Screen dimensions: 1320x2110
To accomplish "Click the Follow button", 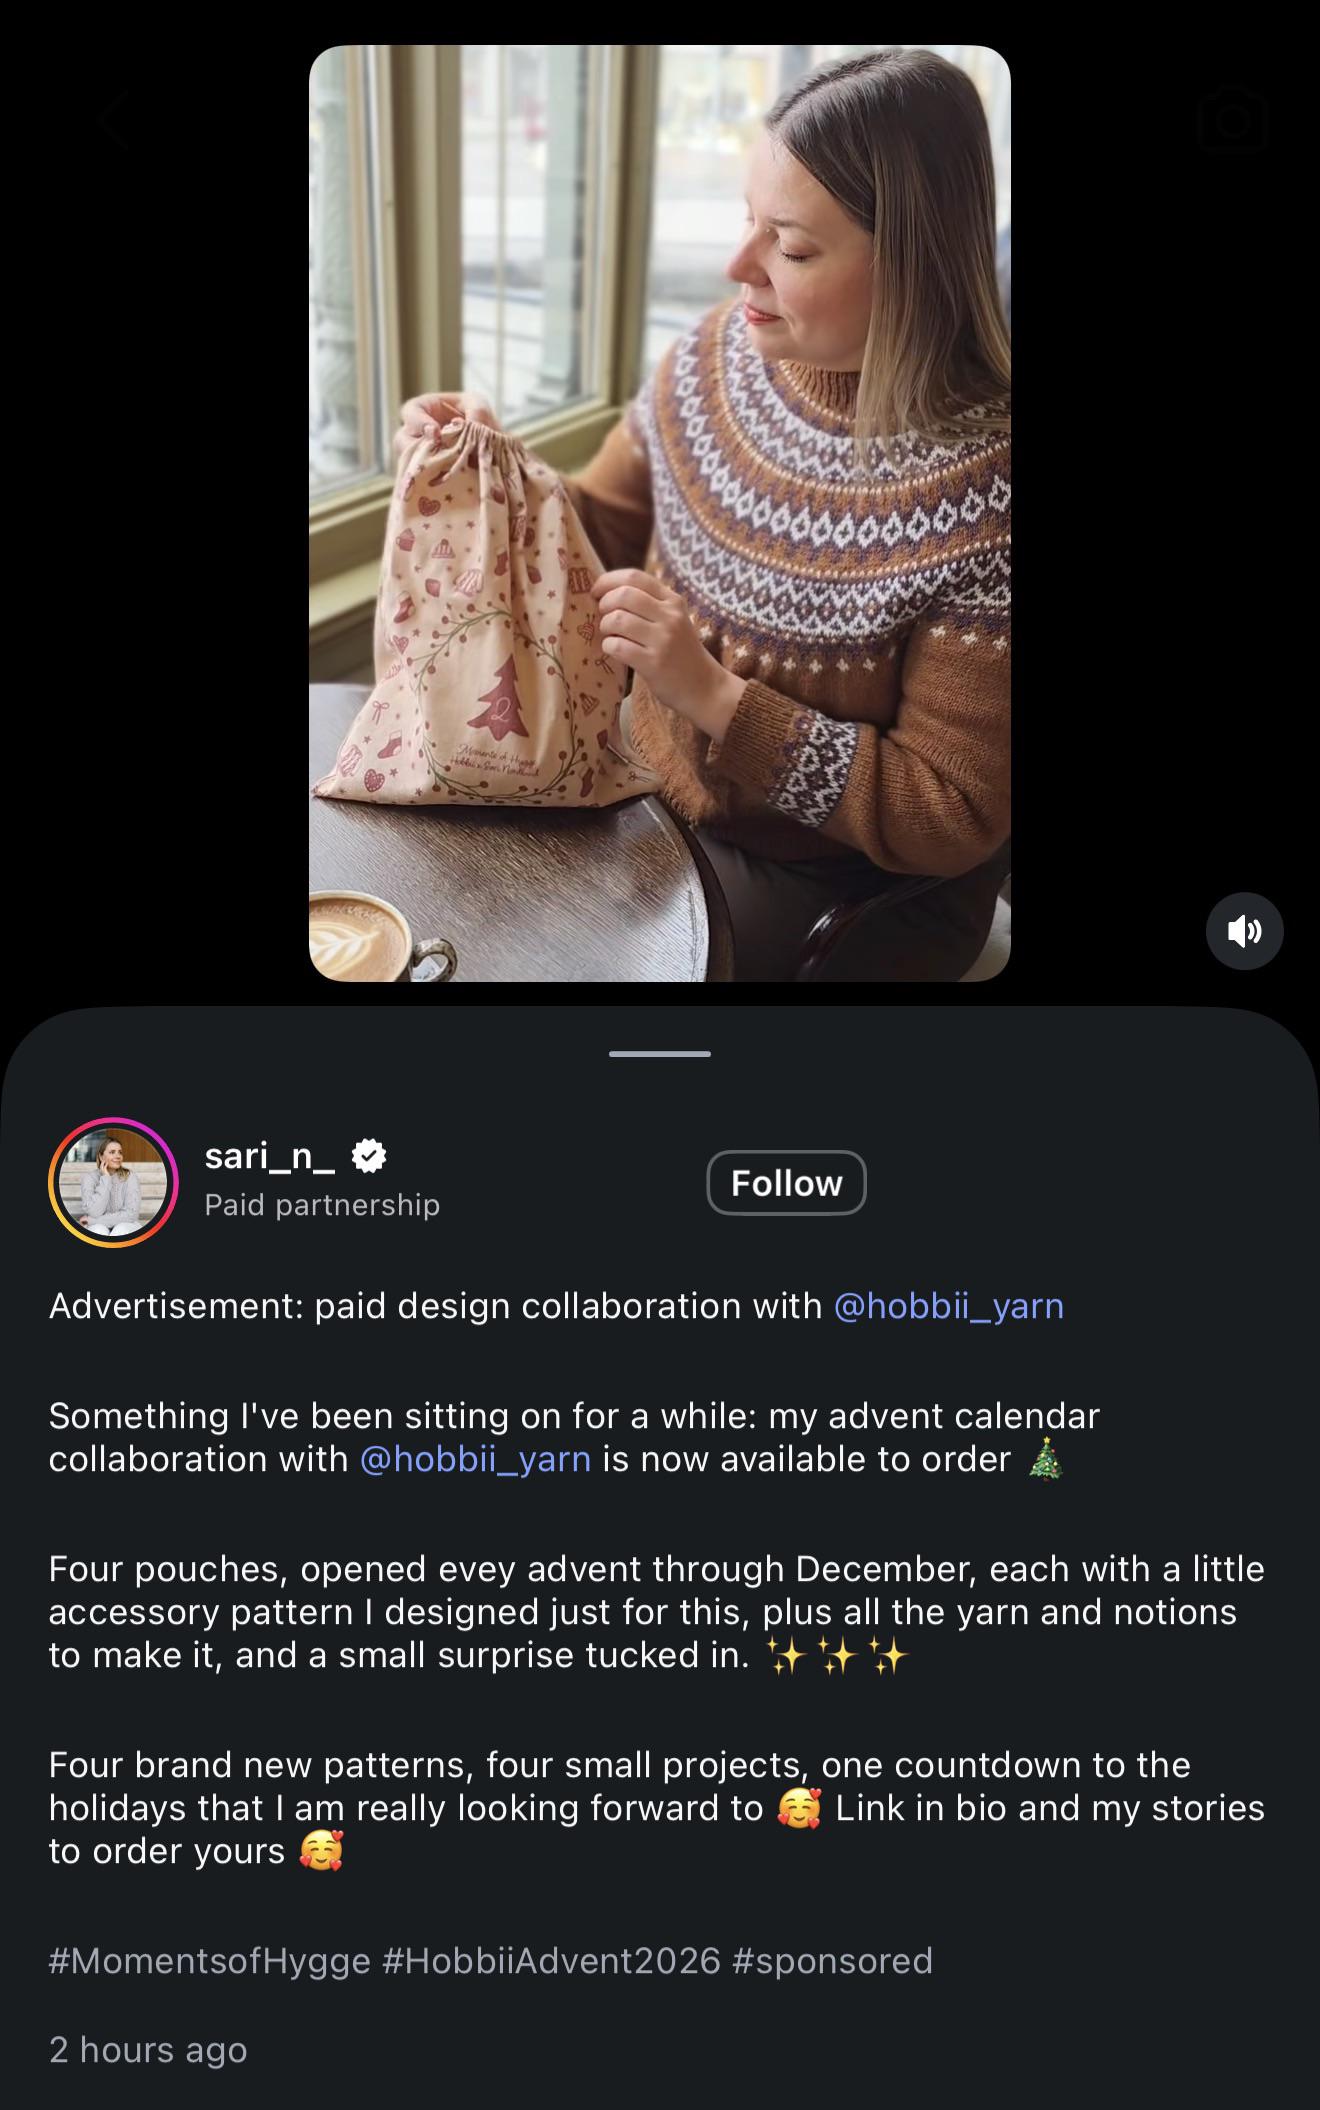I will 786,1183.
